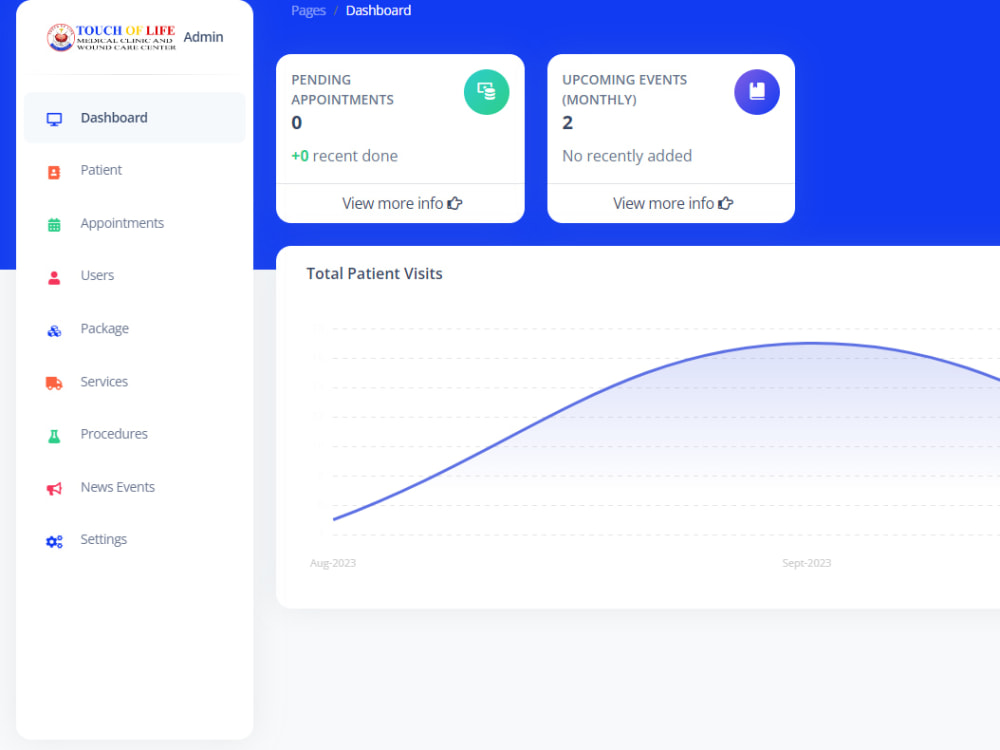Image resolution: width=1000 pixels, height=750 pixels.
Task: Click the Patient orange contact icon
Action: (x=54, y=172)
